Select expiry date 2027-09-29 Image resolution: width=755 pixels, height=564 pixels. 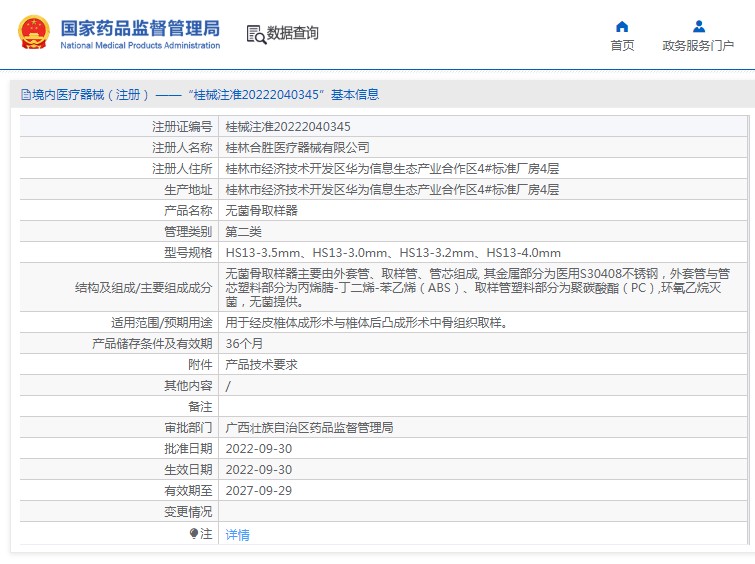tap(259, 491)
